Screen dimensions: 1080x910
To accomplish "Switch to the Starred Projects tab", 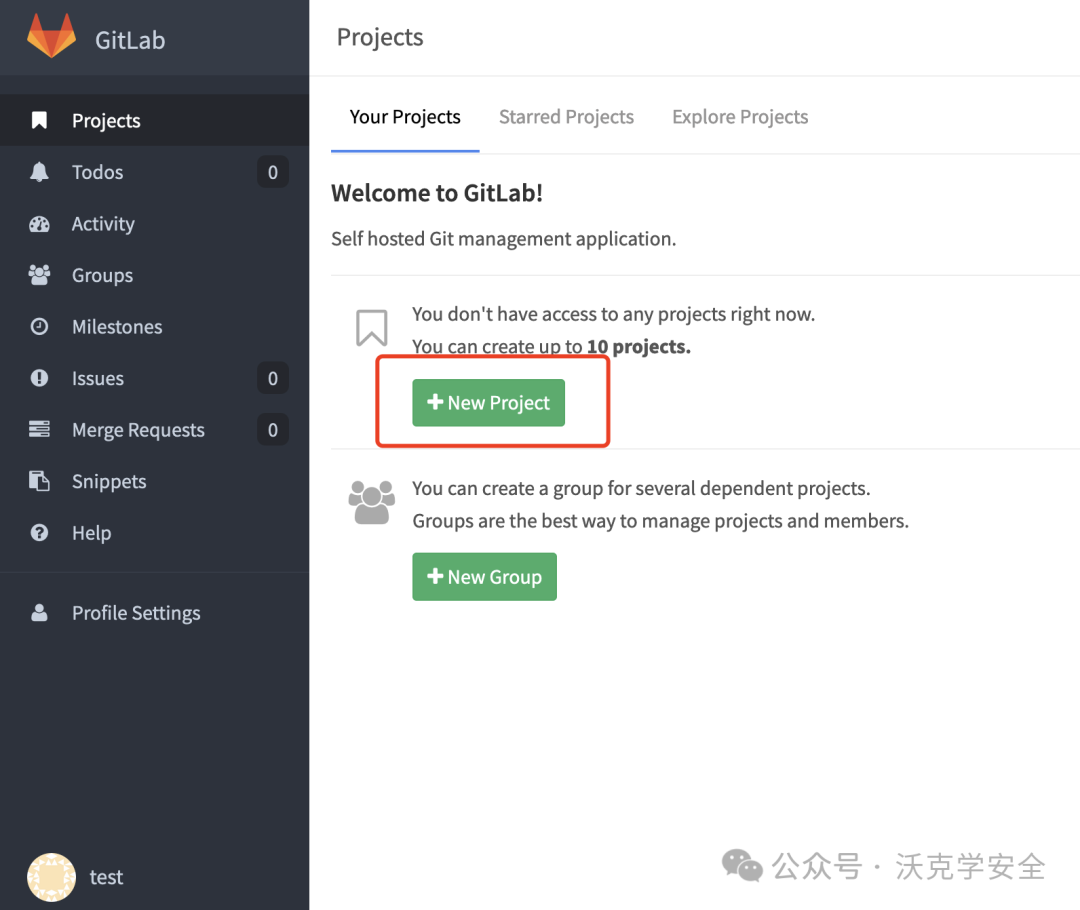I will (566, 117).
